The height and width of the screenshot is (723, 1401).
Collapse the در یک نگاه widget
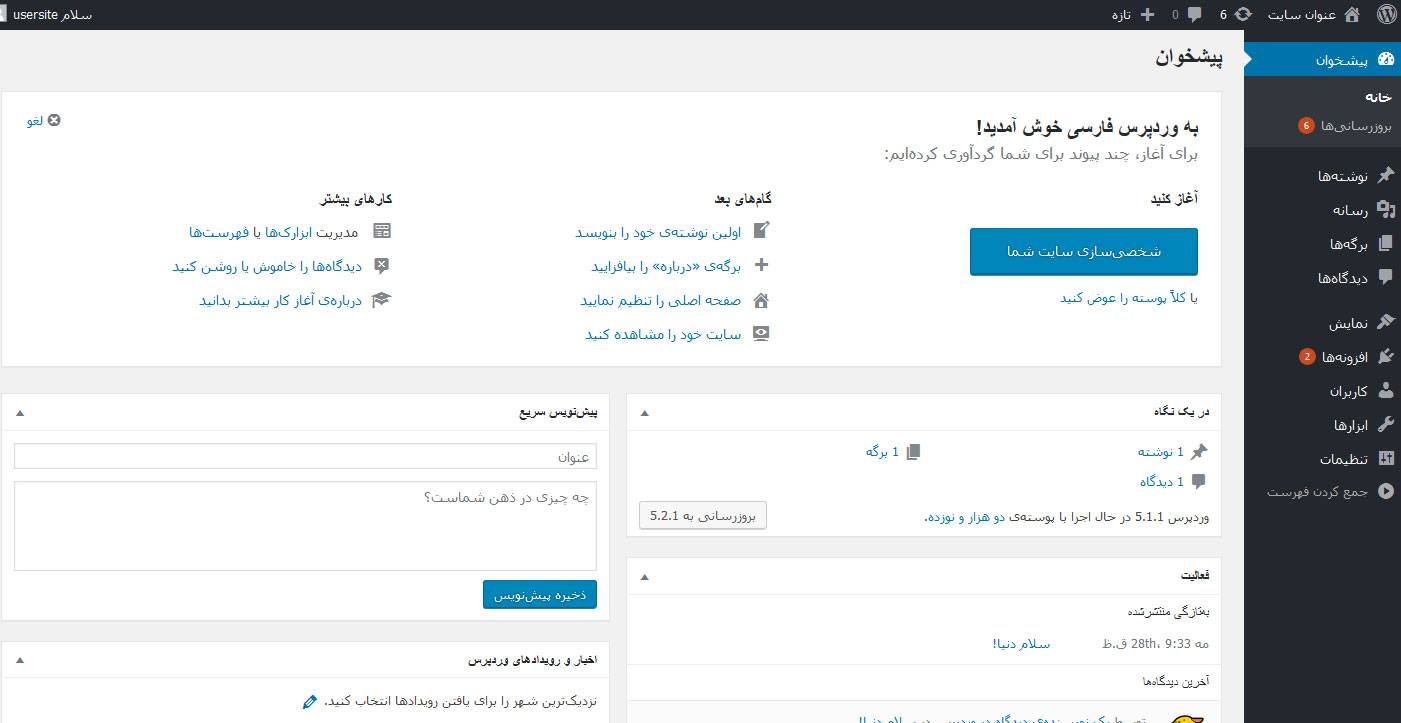[x=644, y=412]
